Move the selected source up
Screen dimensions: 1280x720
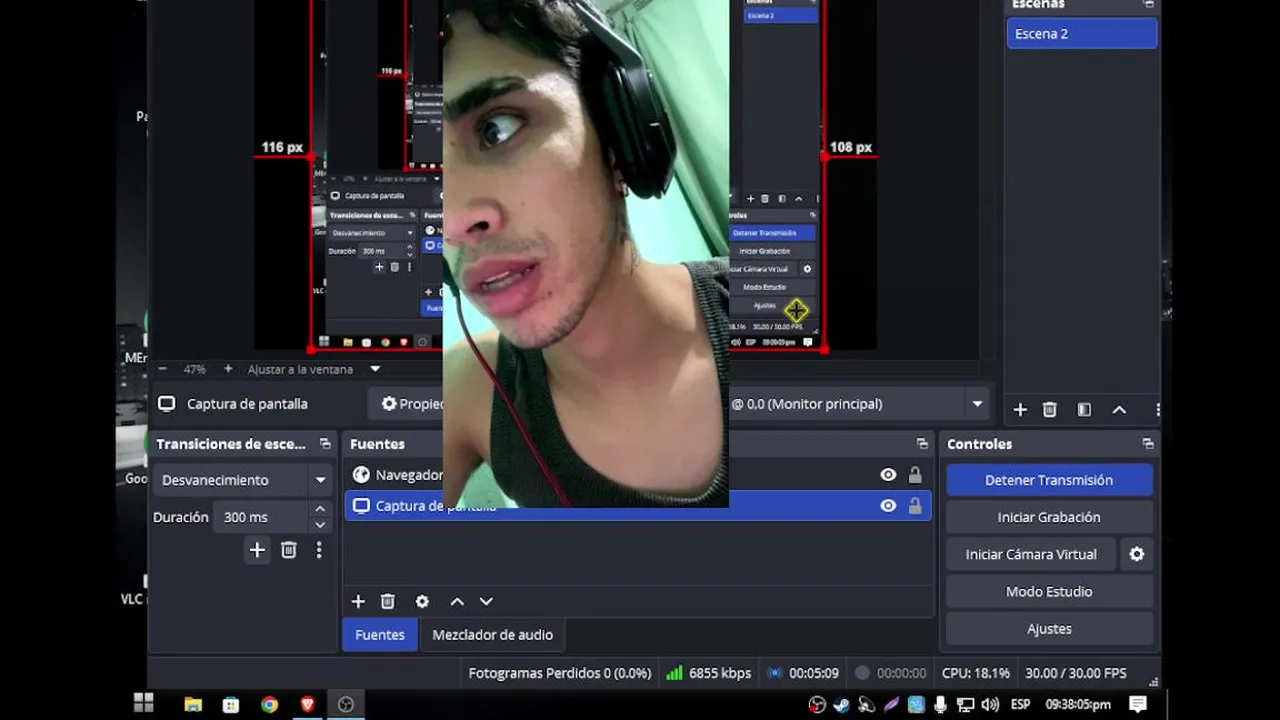[457, 601]
